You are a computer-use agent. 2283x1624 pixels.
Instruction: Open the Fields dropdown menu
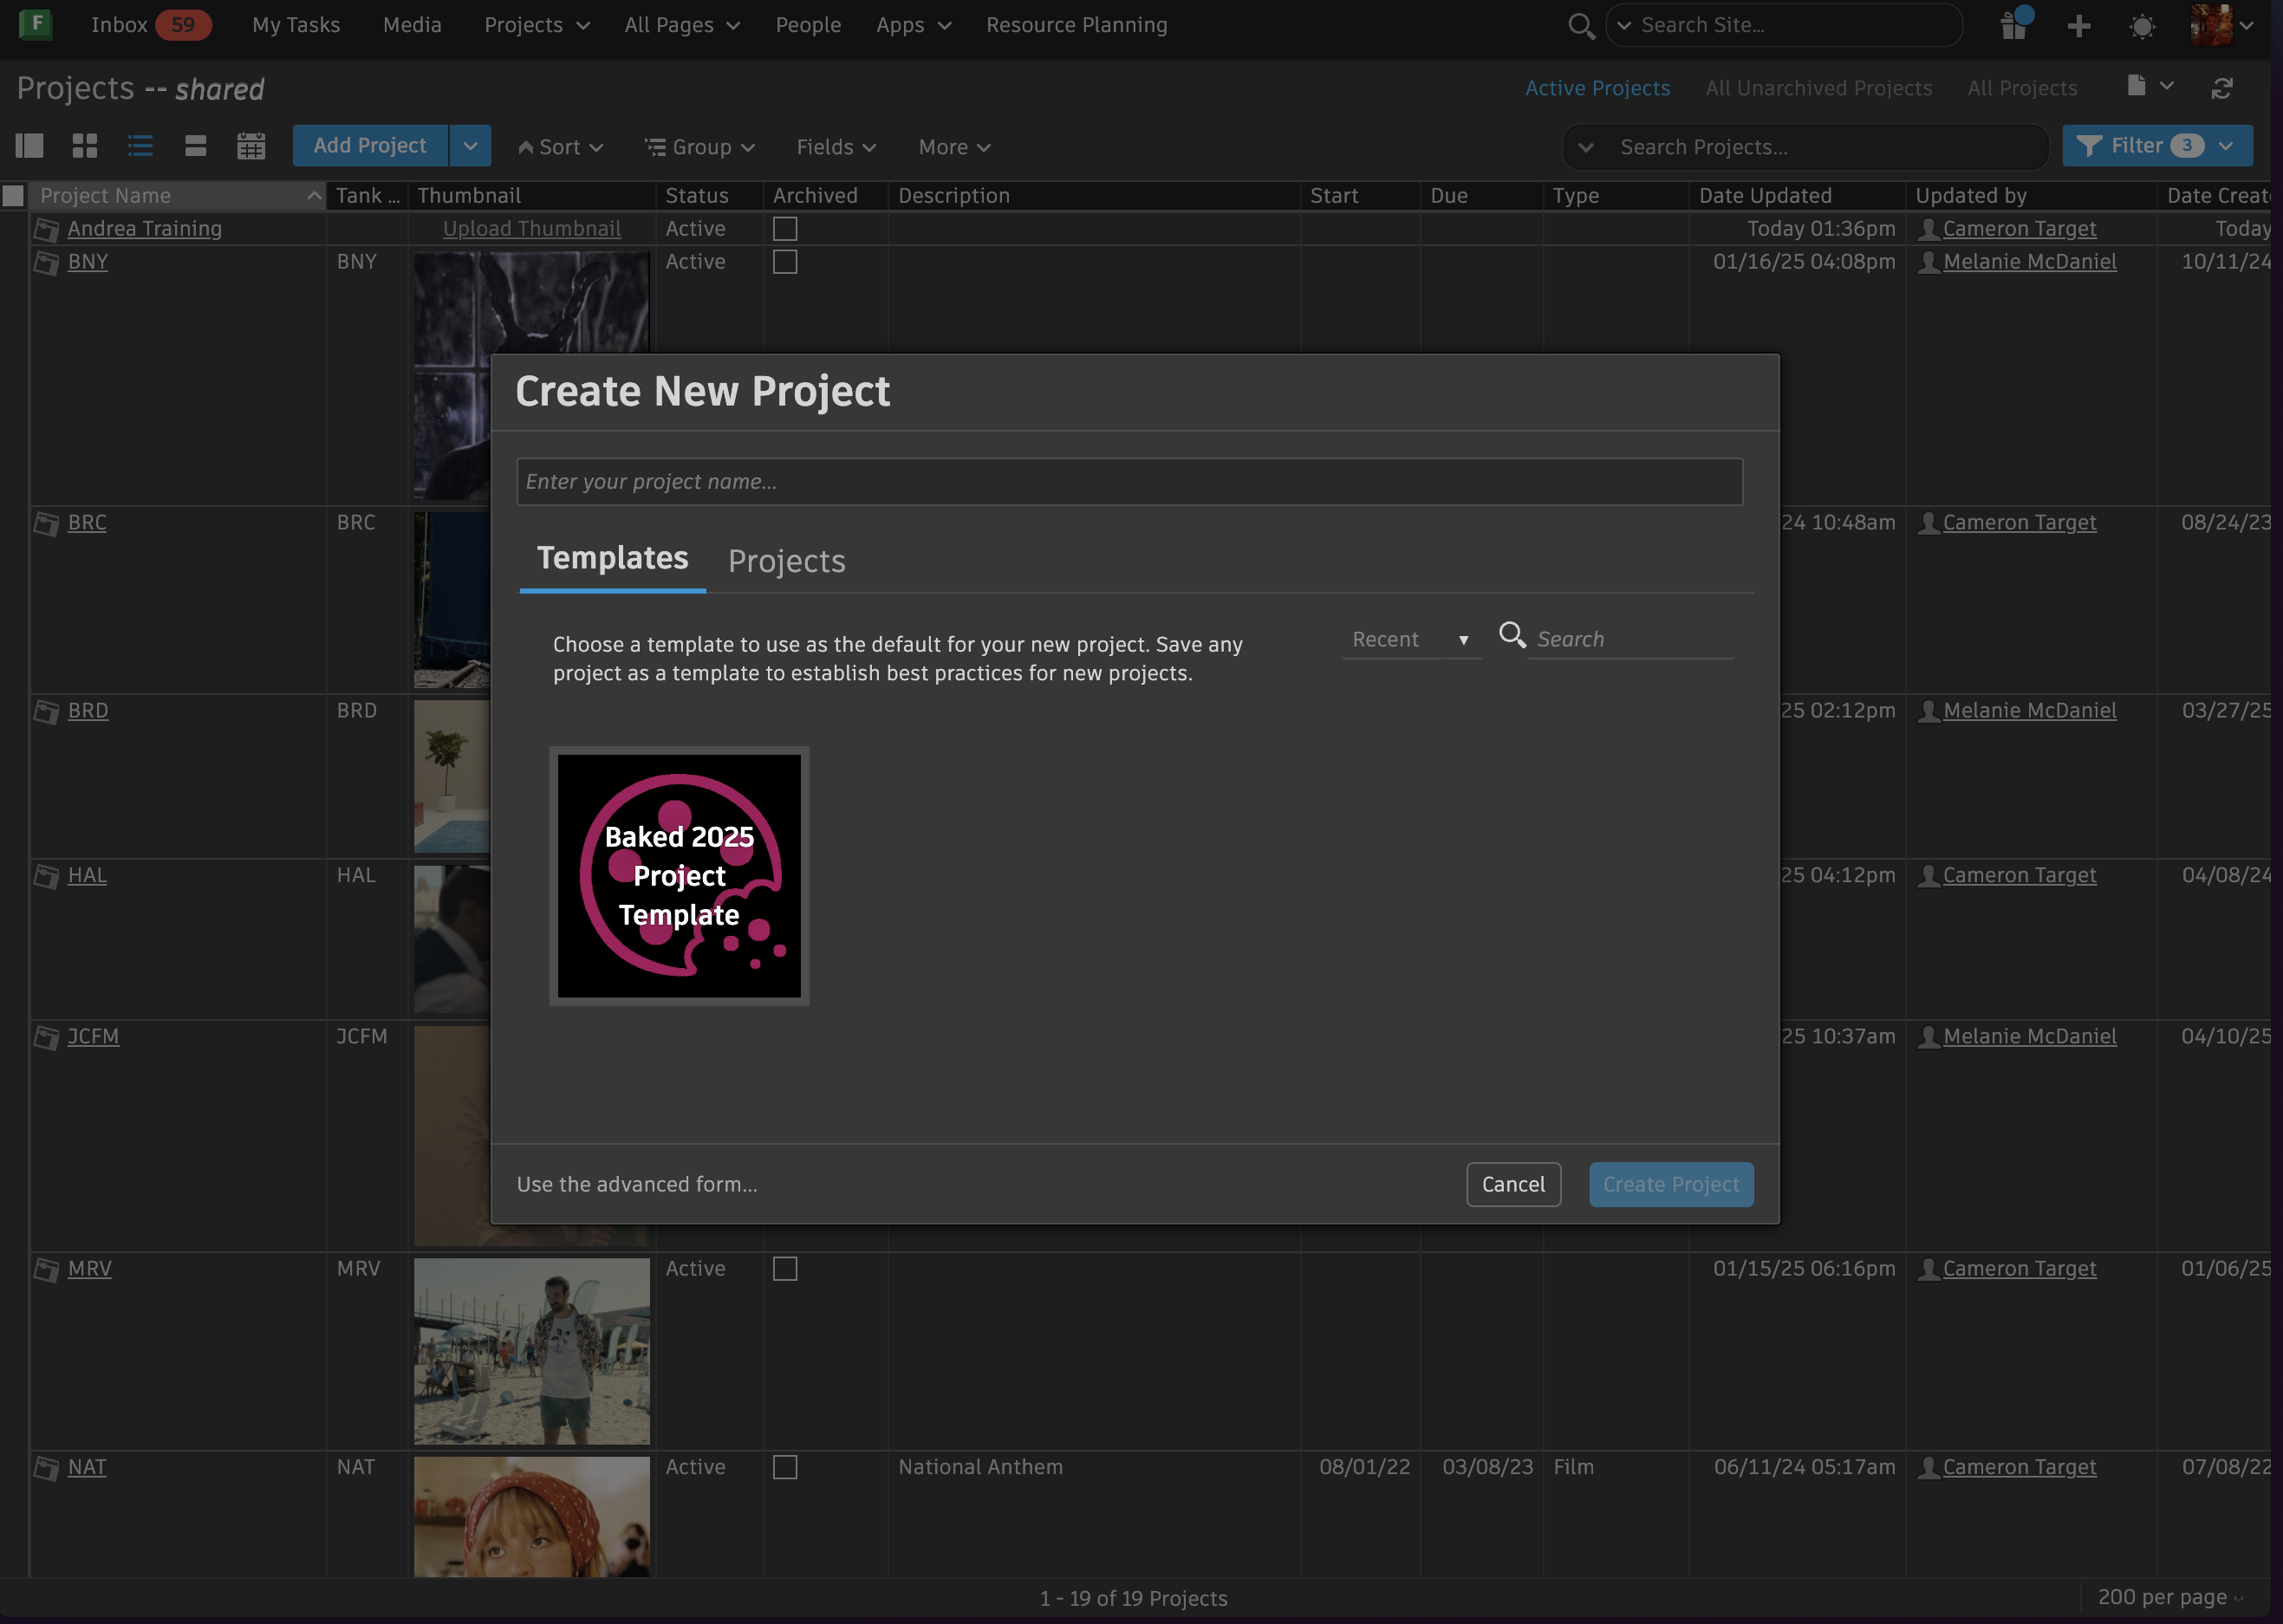click(x=836, y=147)
